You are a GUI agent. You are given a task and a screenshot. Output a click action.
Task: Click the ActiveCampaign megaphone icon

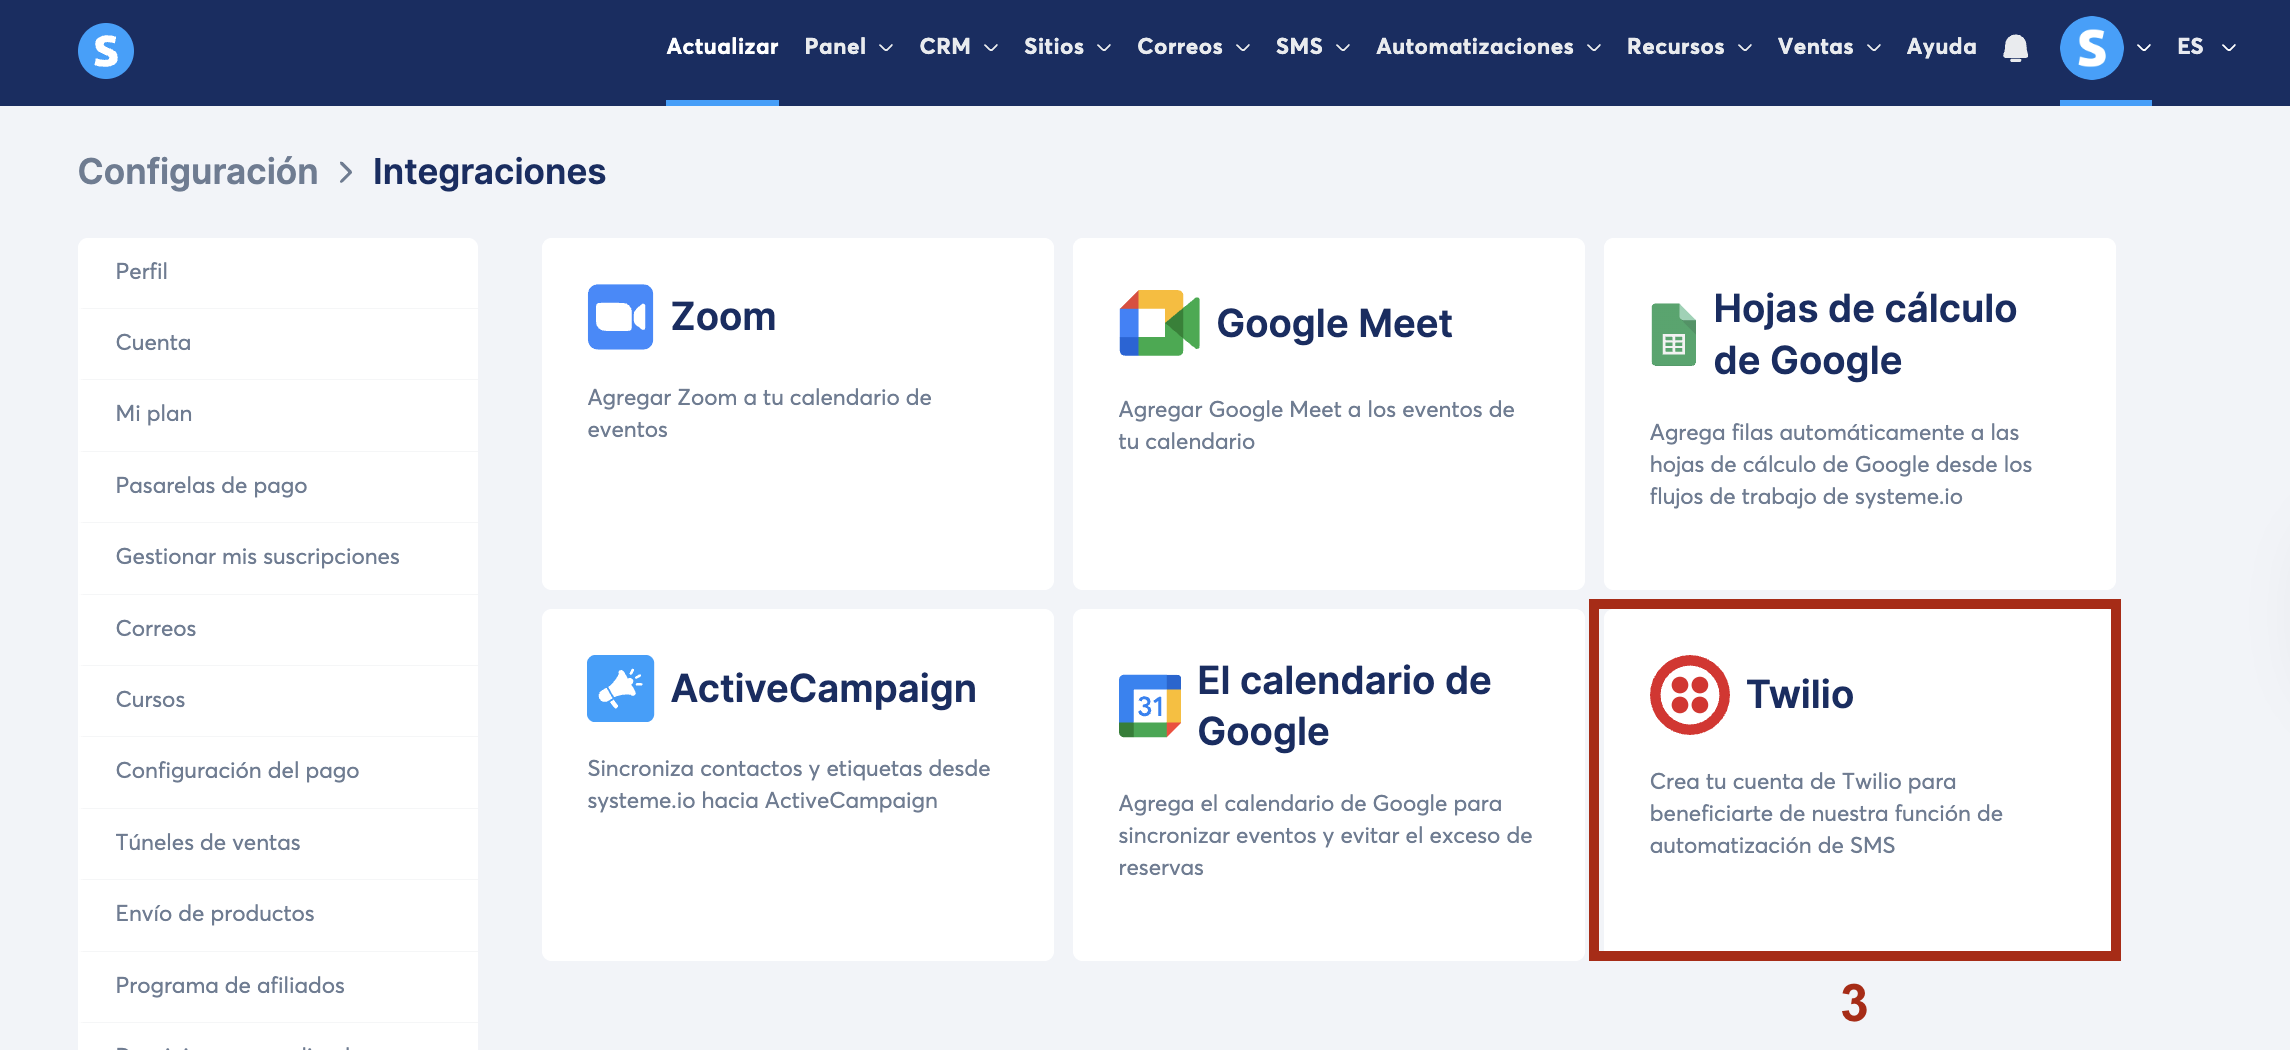coord(620,688)
